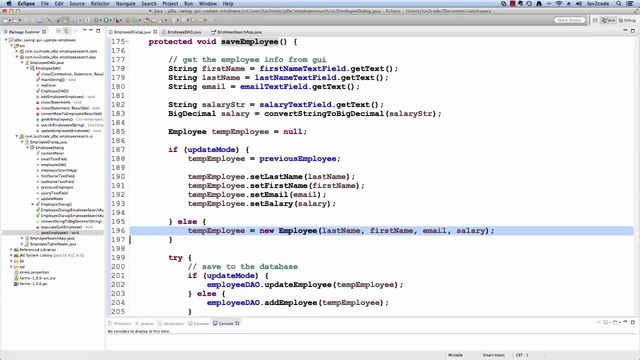Maximize the Package Explorer panel
The image size is (640, 360).
click(98, 31)
